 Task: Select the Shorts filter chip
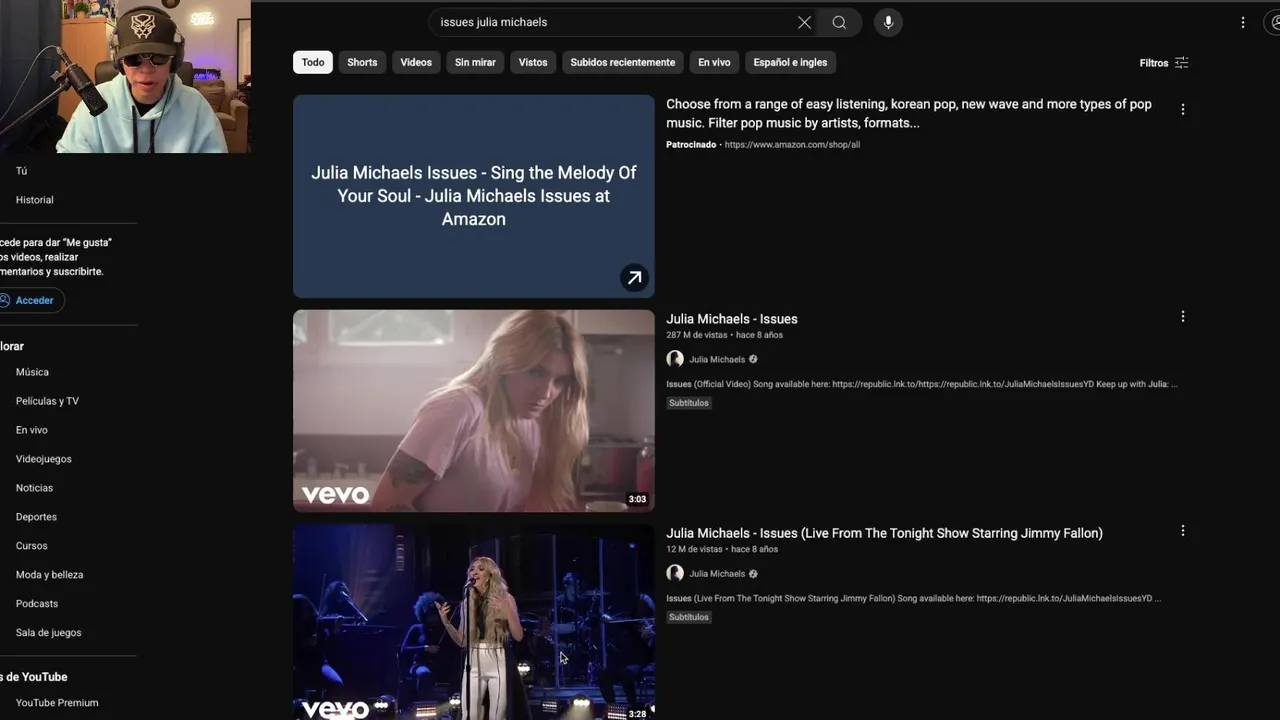point(362,62)
